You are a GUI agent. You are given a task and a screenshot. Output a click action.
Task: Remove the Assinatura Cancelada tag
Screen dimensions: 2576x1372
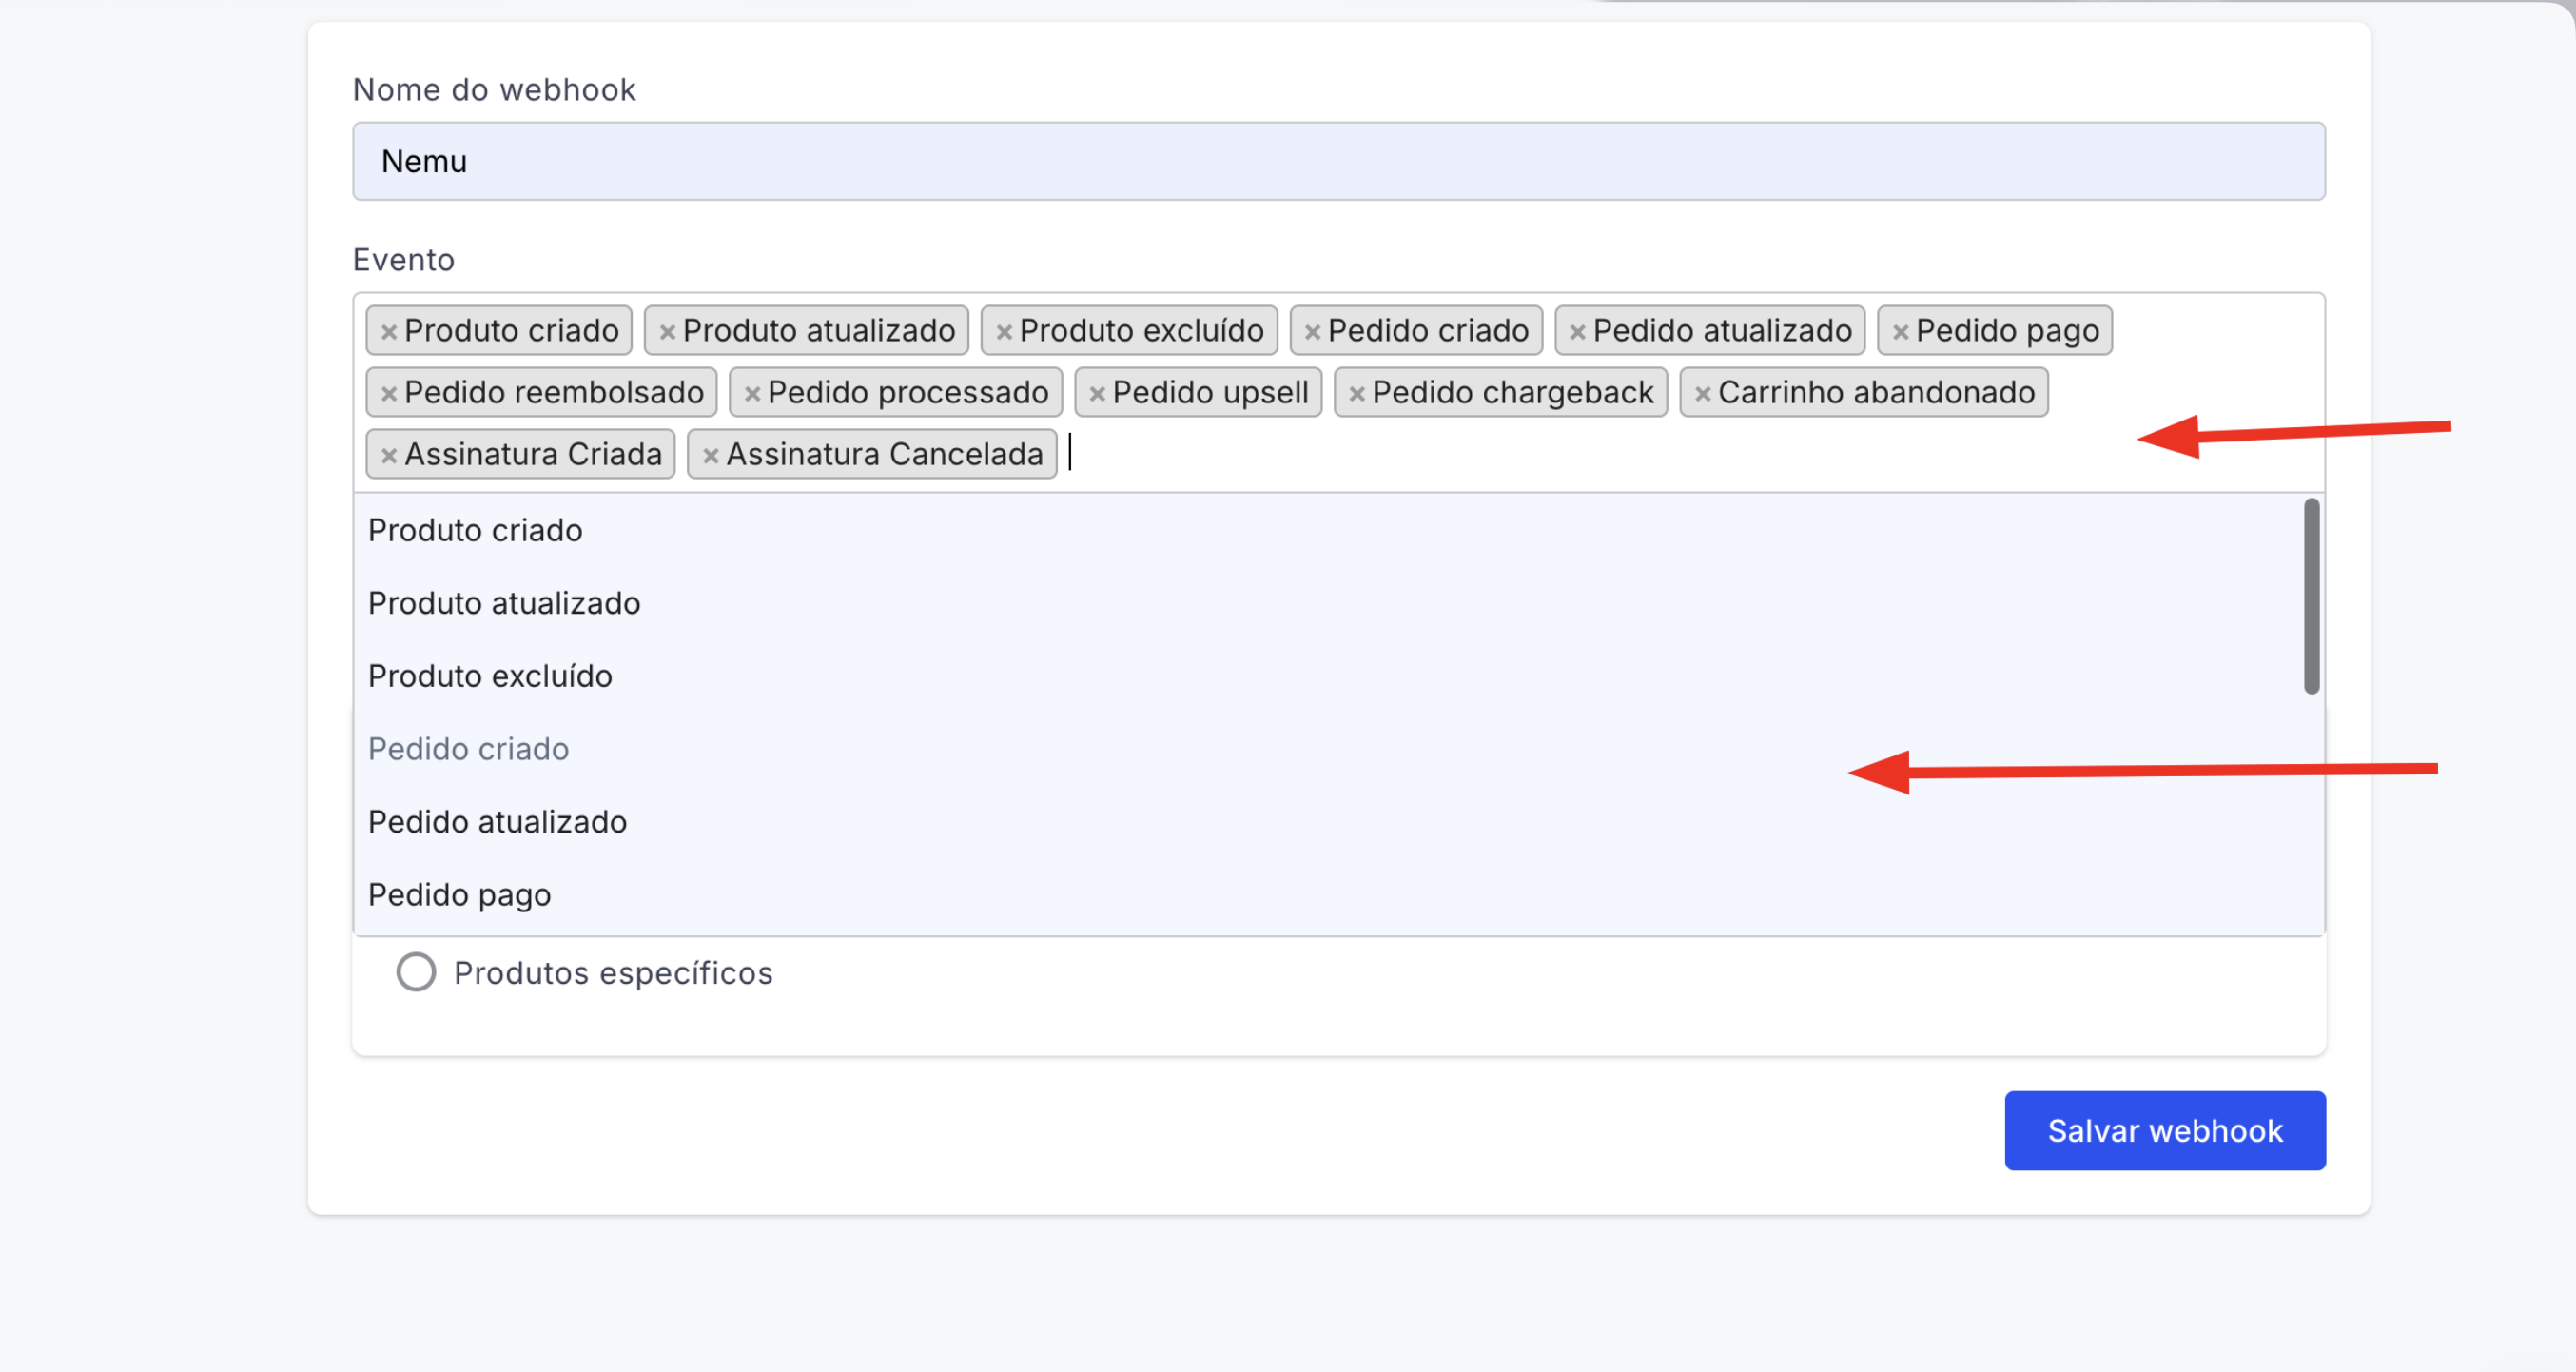(x=710, y=456)
